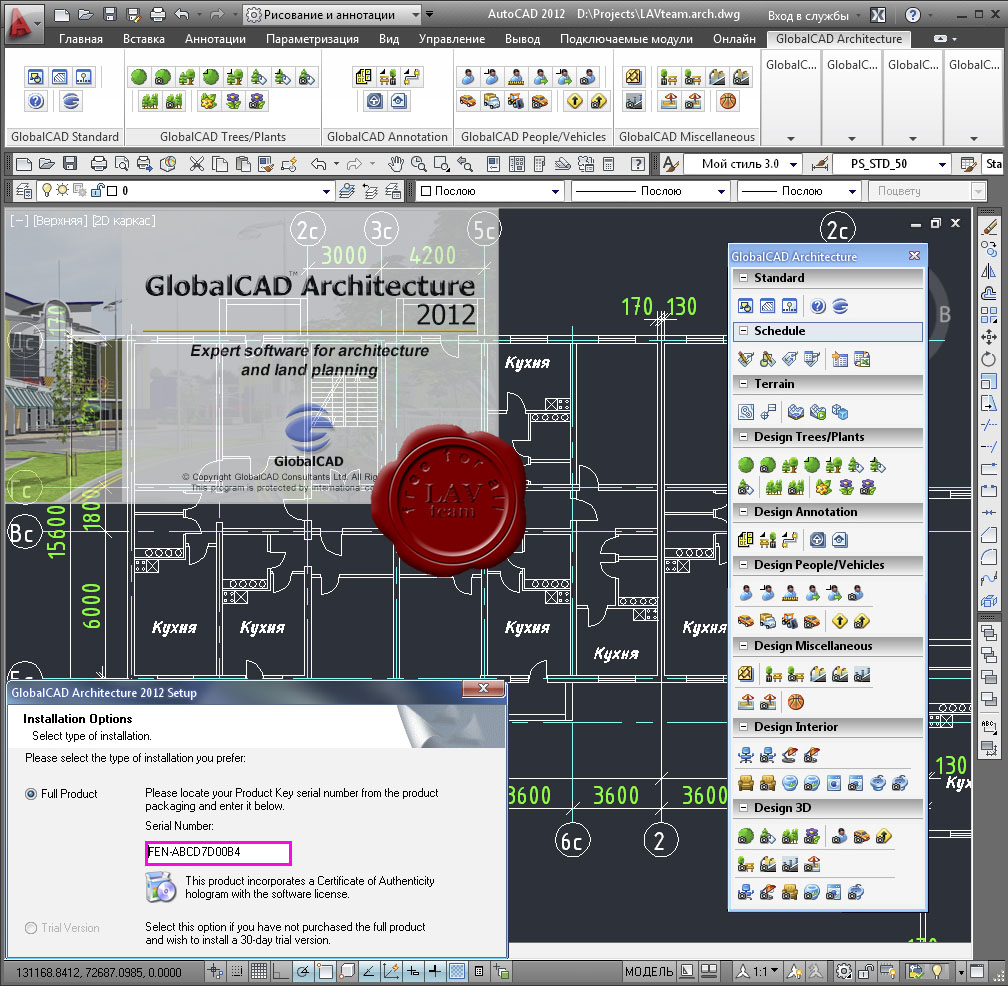Click the globe icon in GlobalCAD Standard ribbon

coord(71,101)
